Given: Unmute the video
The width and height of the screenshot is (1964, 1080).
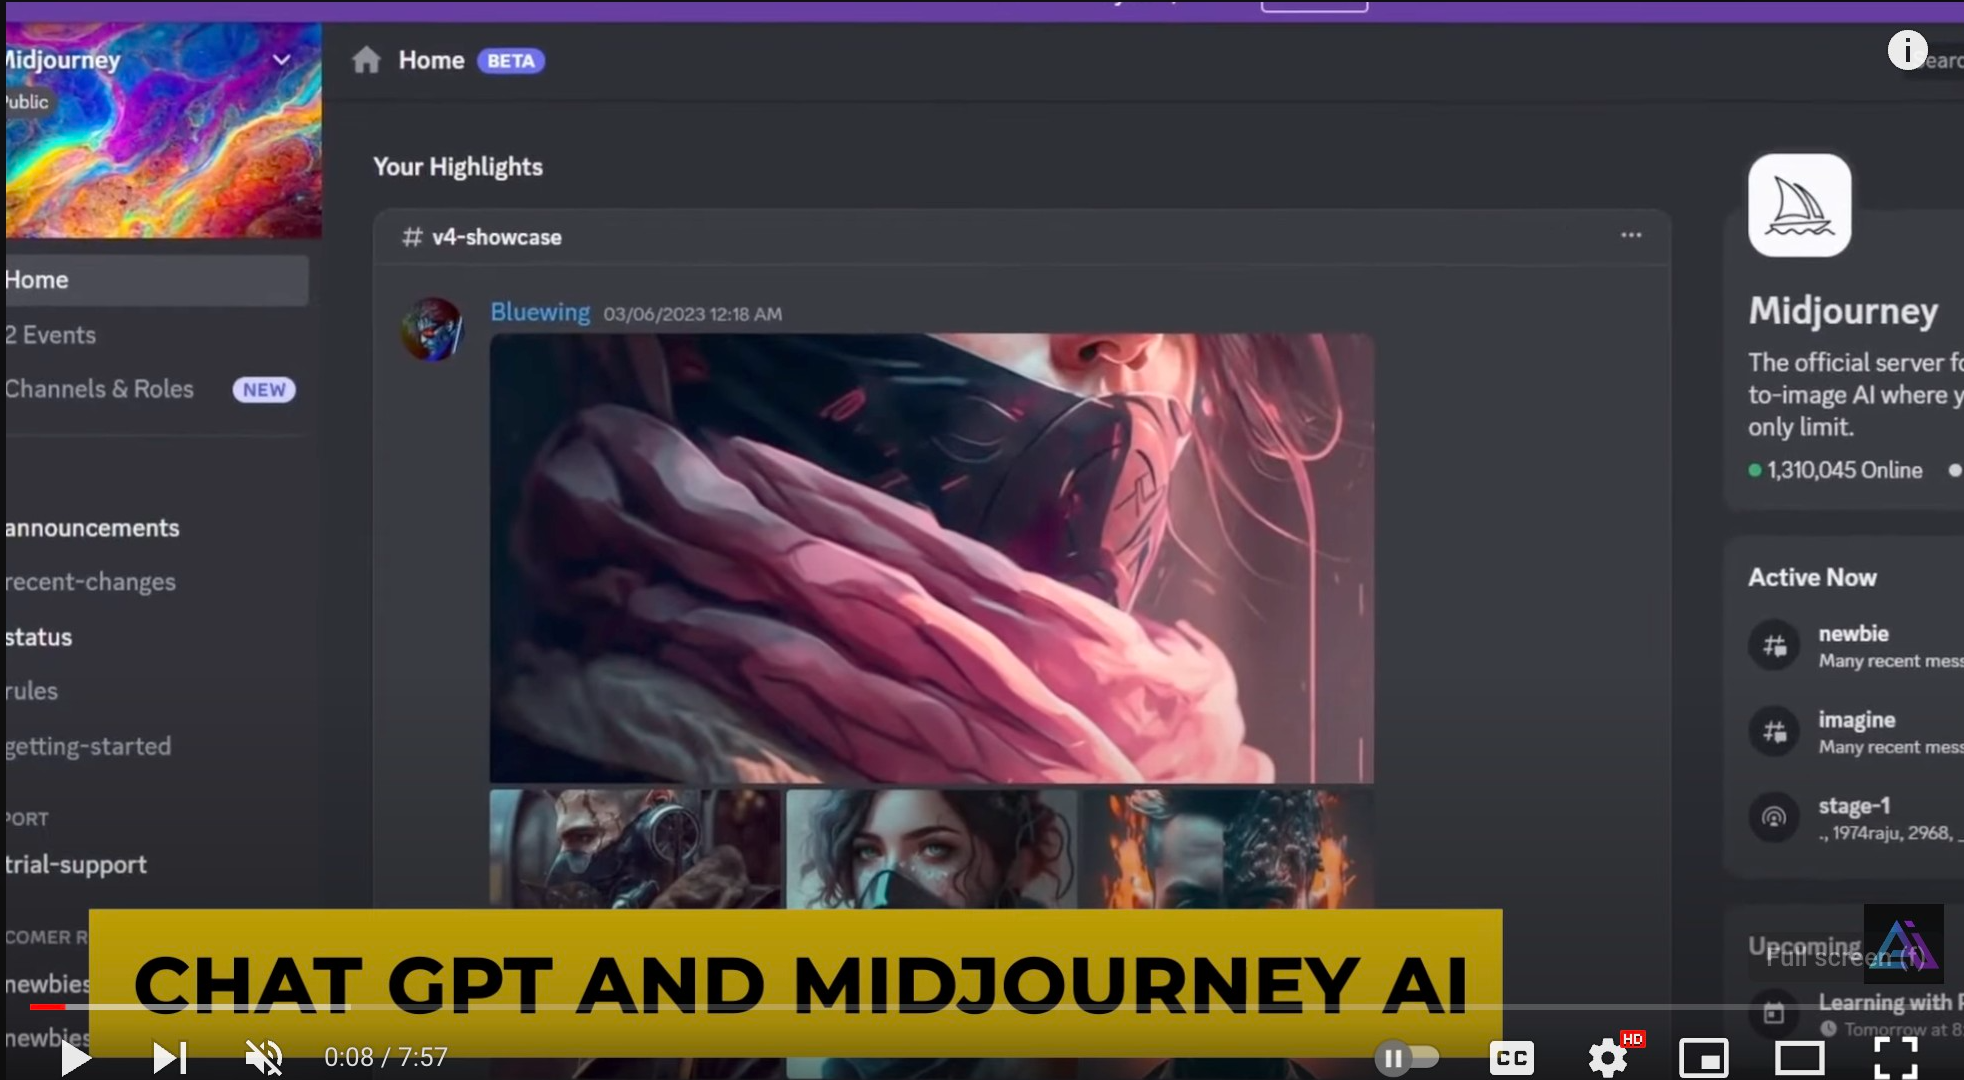Looking at the screenshot, I should [x=262, y=1057].
